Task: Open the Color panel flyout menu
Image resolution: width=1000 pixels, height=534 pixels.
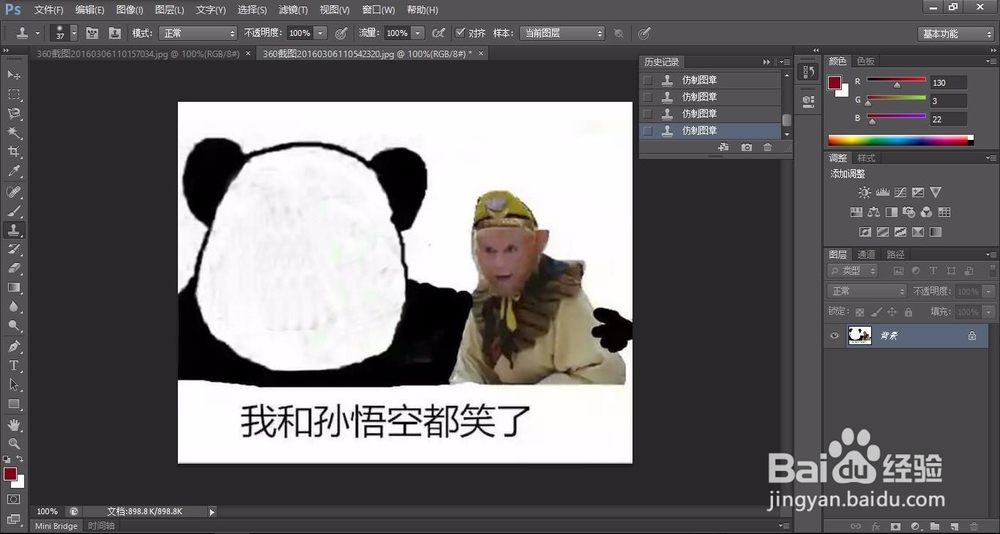Action: (x=991, y=61)
